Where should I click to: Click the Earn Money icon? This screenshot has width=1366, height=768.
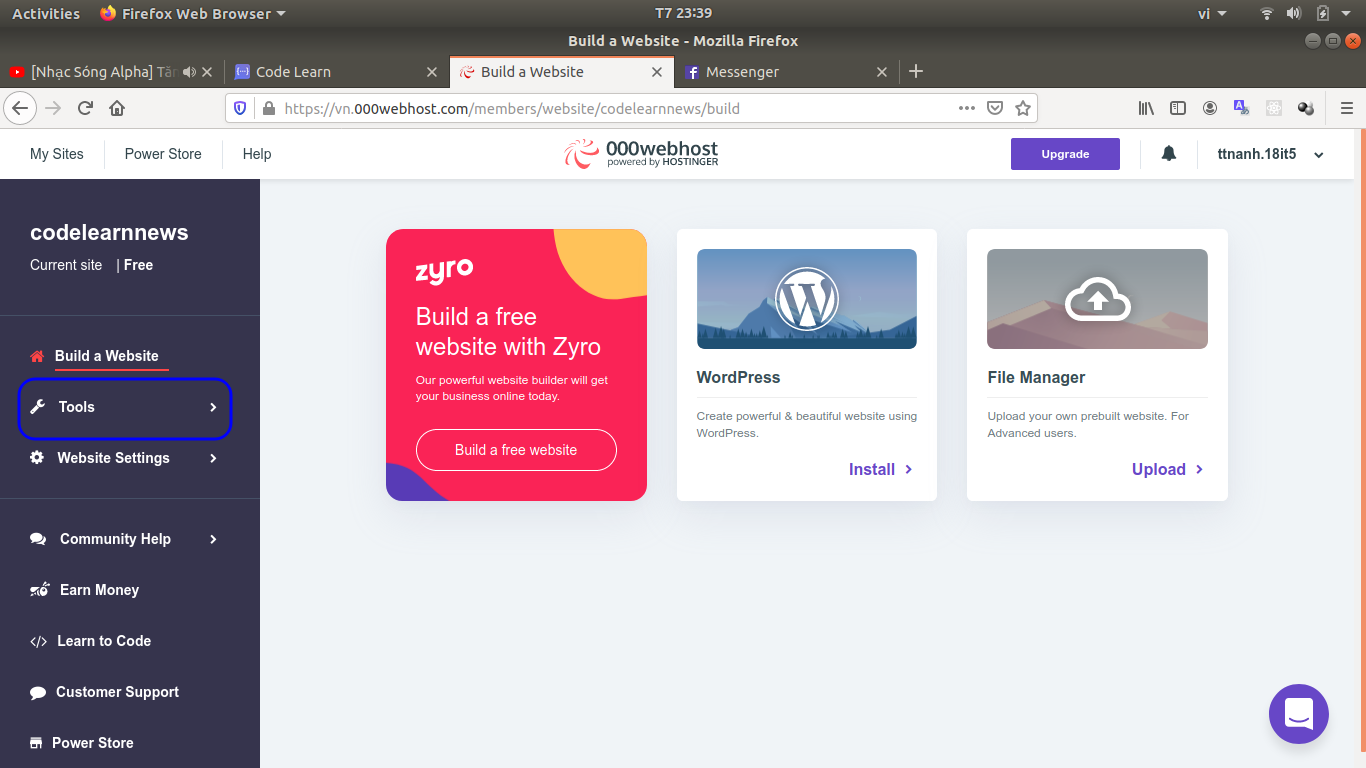pos(39,590)
